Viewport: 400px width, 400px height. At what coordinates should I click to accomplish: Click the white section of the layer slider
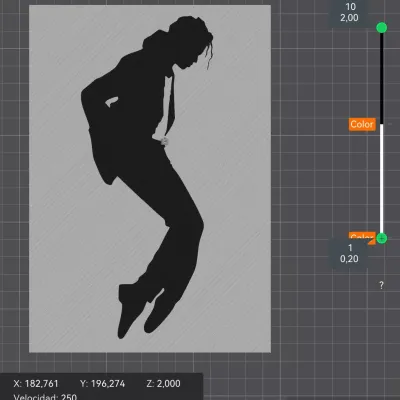coord(382,178)
